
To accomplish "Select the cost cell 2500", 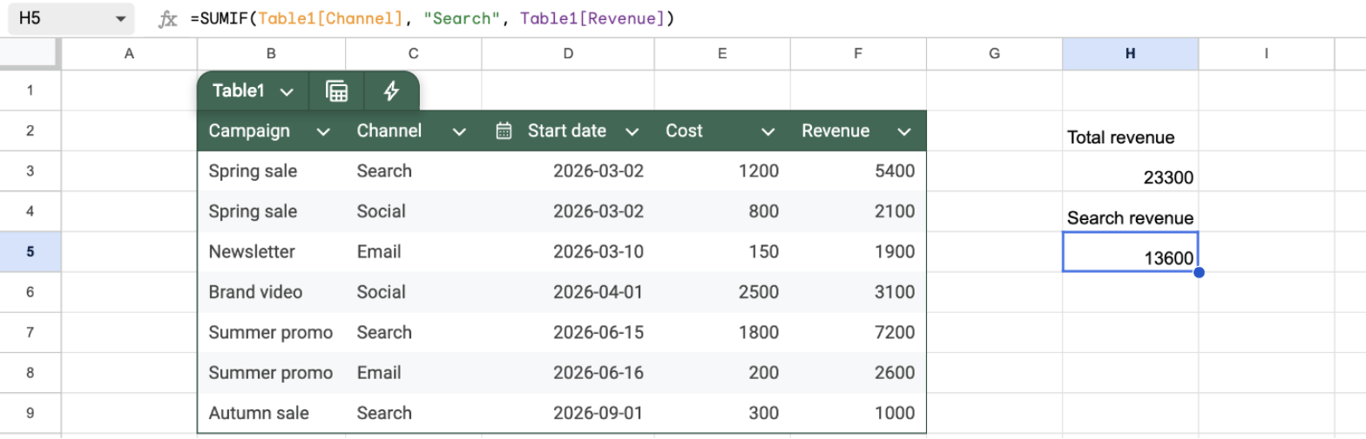I will 722,292.
